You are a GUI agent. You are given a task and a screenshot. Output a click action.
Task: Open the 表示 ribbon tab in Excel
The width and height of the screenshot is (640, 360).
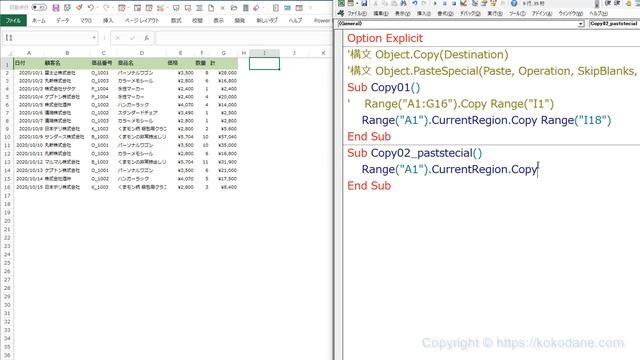click(x=218, y=20)
